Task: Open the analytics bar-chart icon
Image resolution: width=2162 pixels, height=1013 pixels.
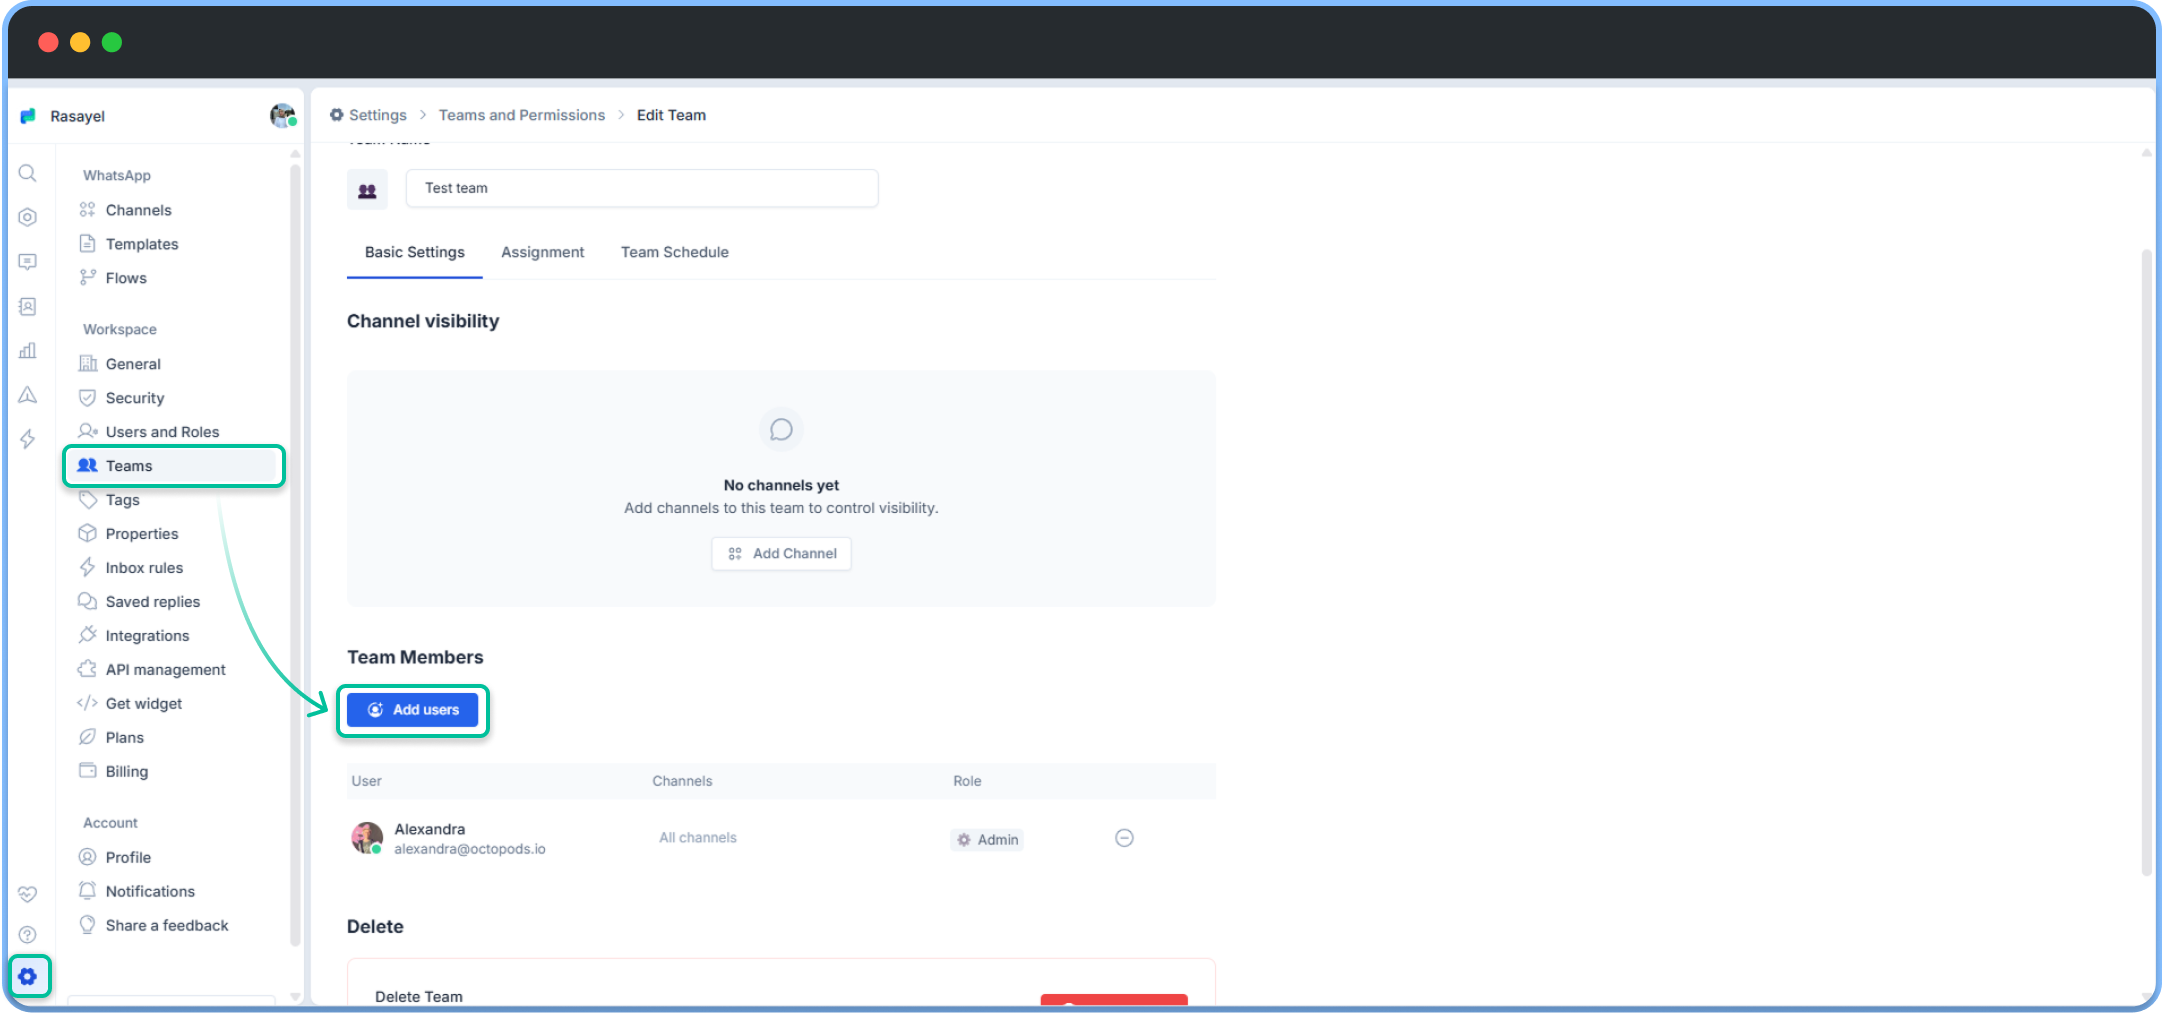Action: pos(28,350)
